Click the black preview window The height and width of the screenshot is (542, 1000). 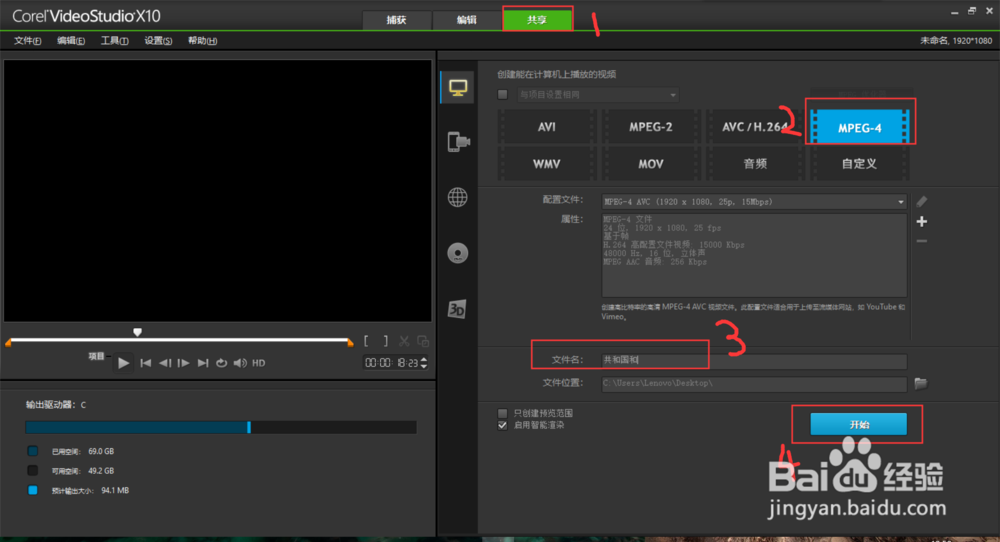(x=217, y=191)
